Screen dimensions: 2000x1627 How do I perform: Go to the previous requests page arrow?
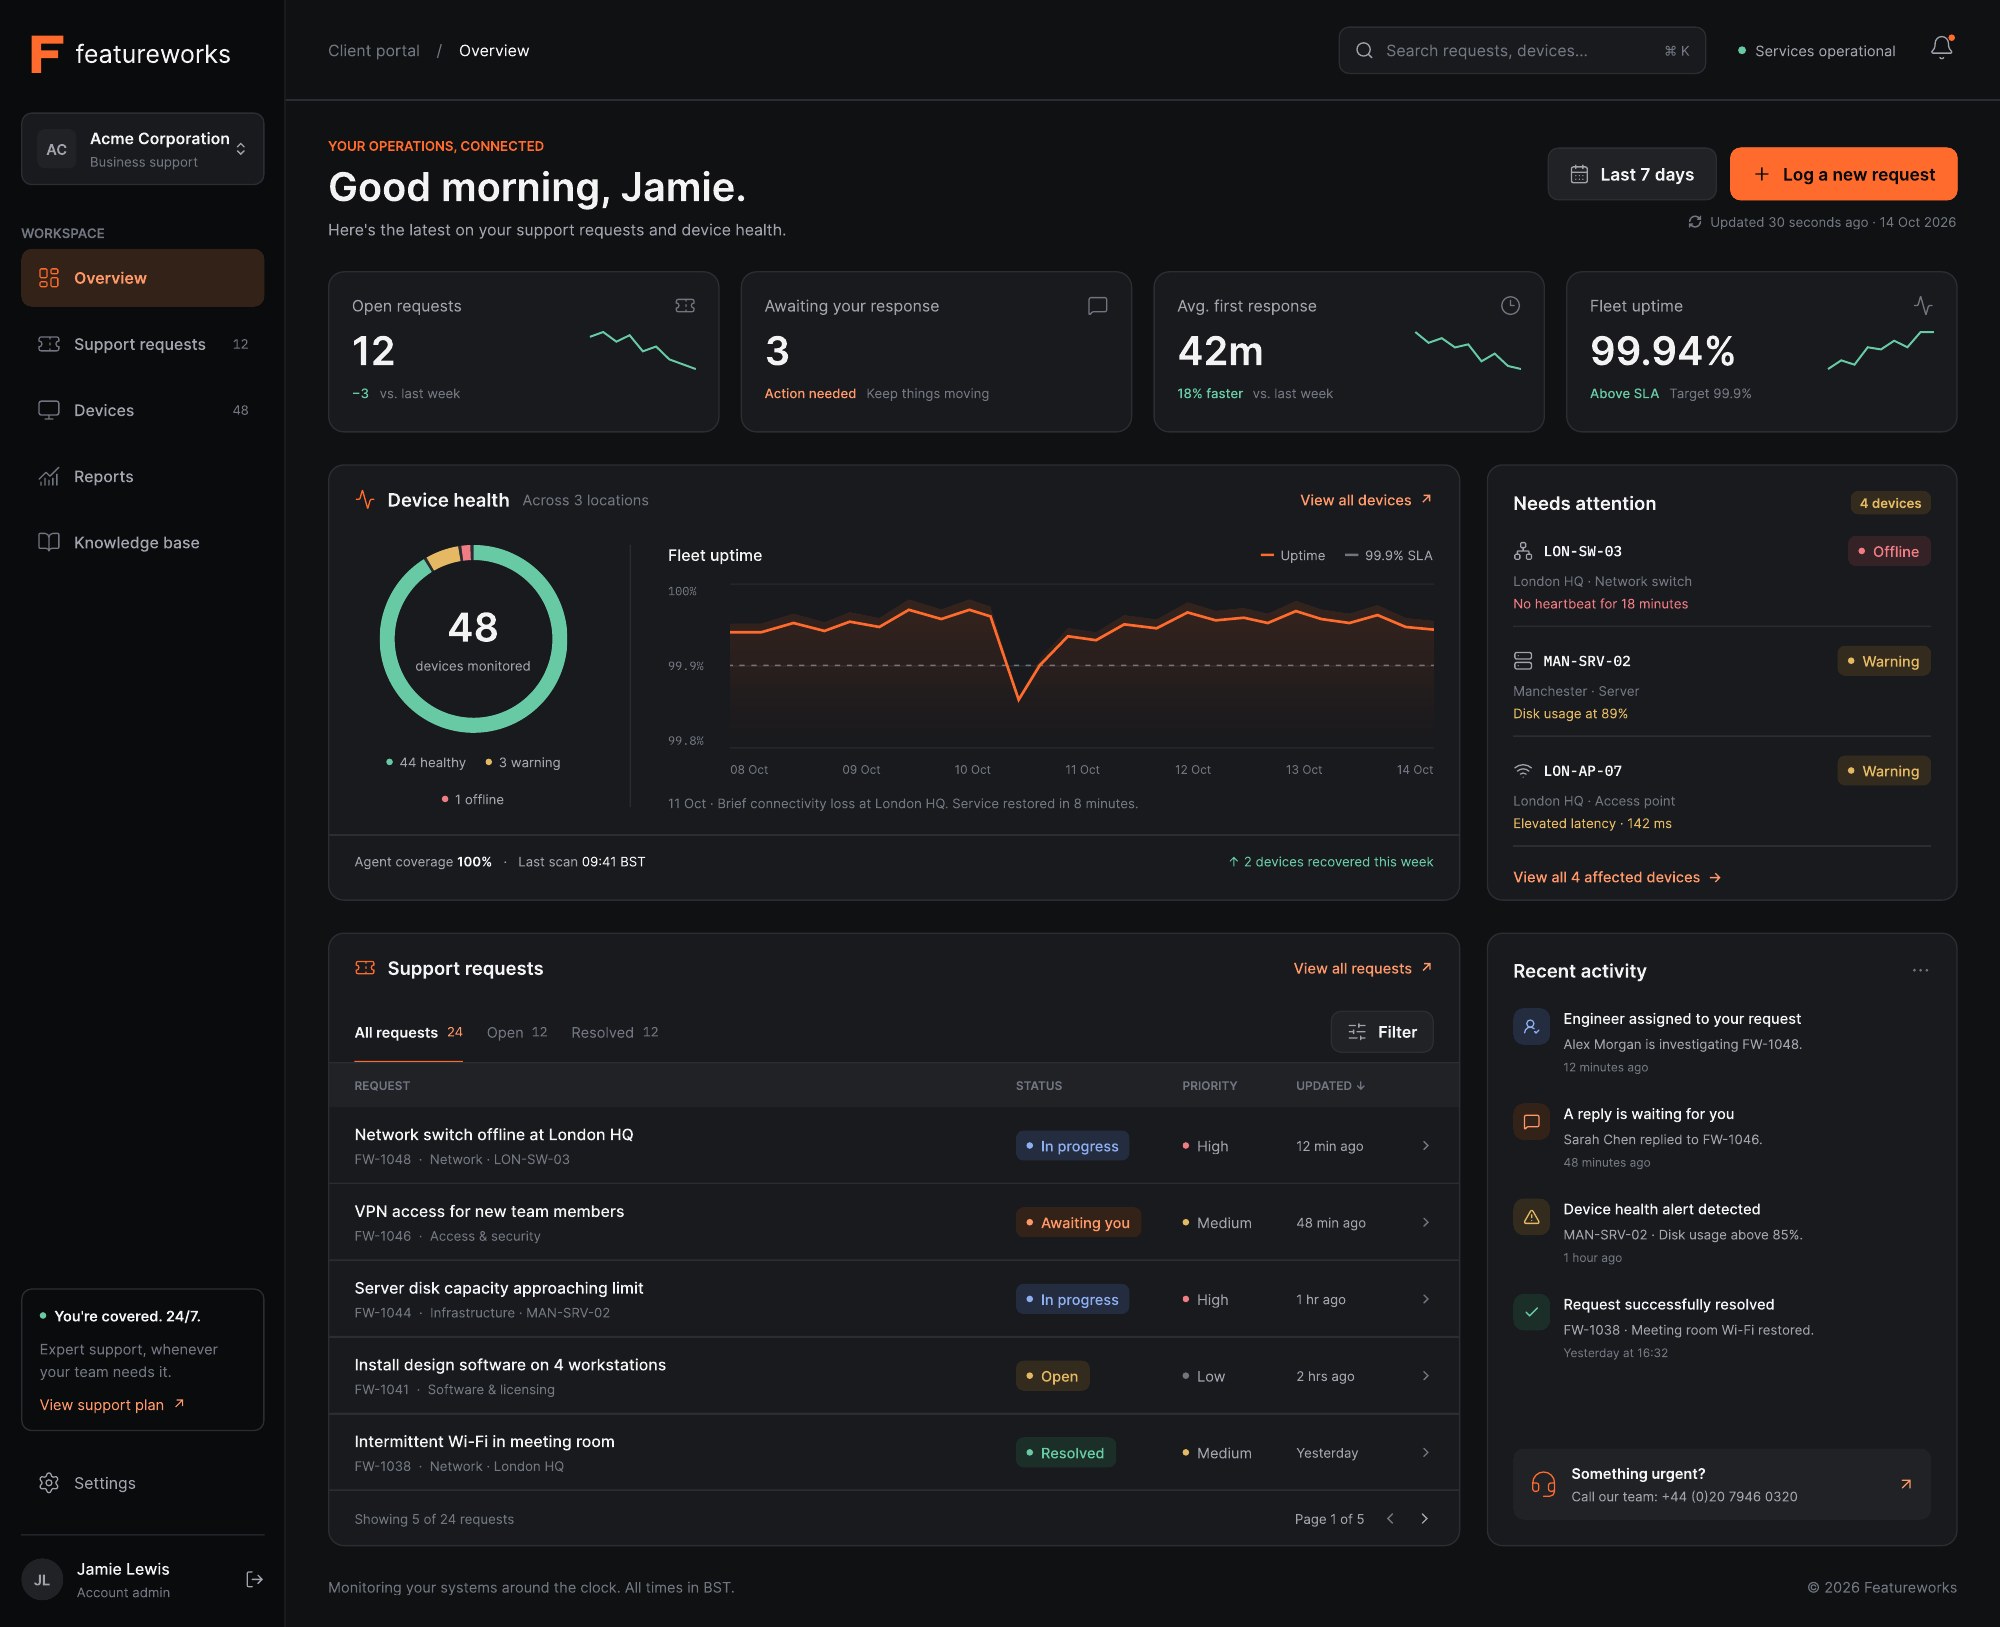point(1390,1518)
